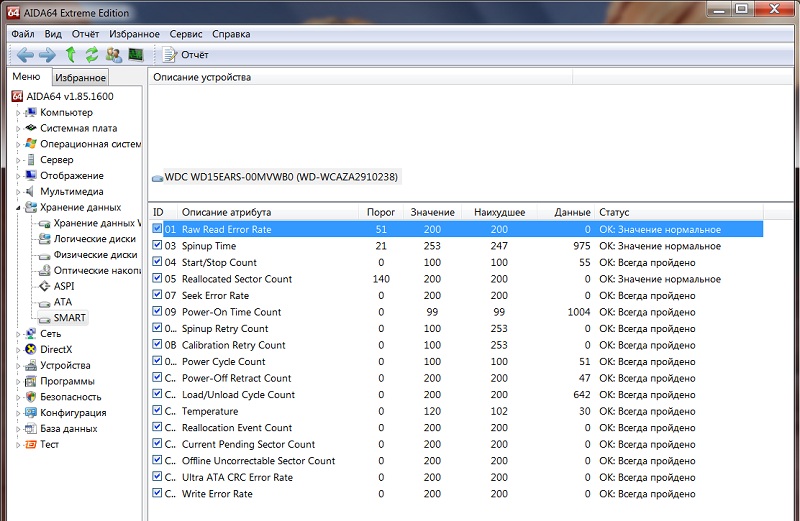
Task: Open Физические диски item
Action: 95,255
